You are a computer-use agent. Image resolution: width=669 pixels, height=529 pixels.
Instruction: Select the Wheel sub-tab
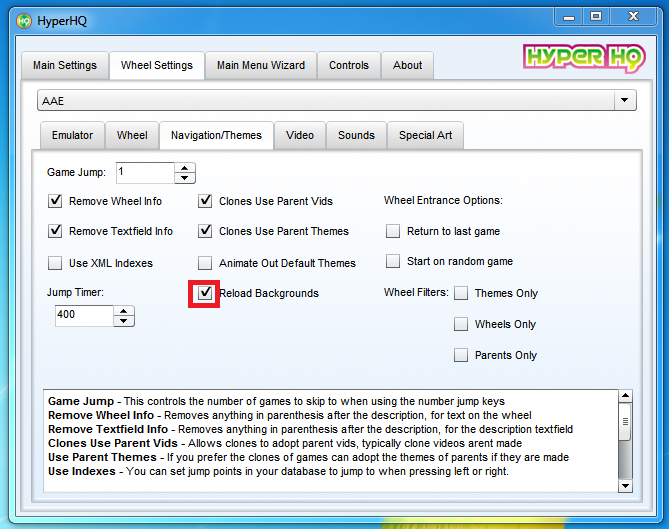coord(132,135)
